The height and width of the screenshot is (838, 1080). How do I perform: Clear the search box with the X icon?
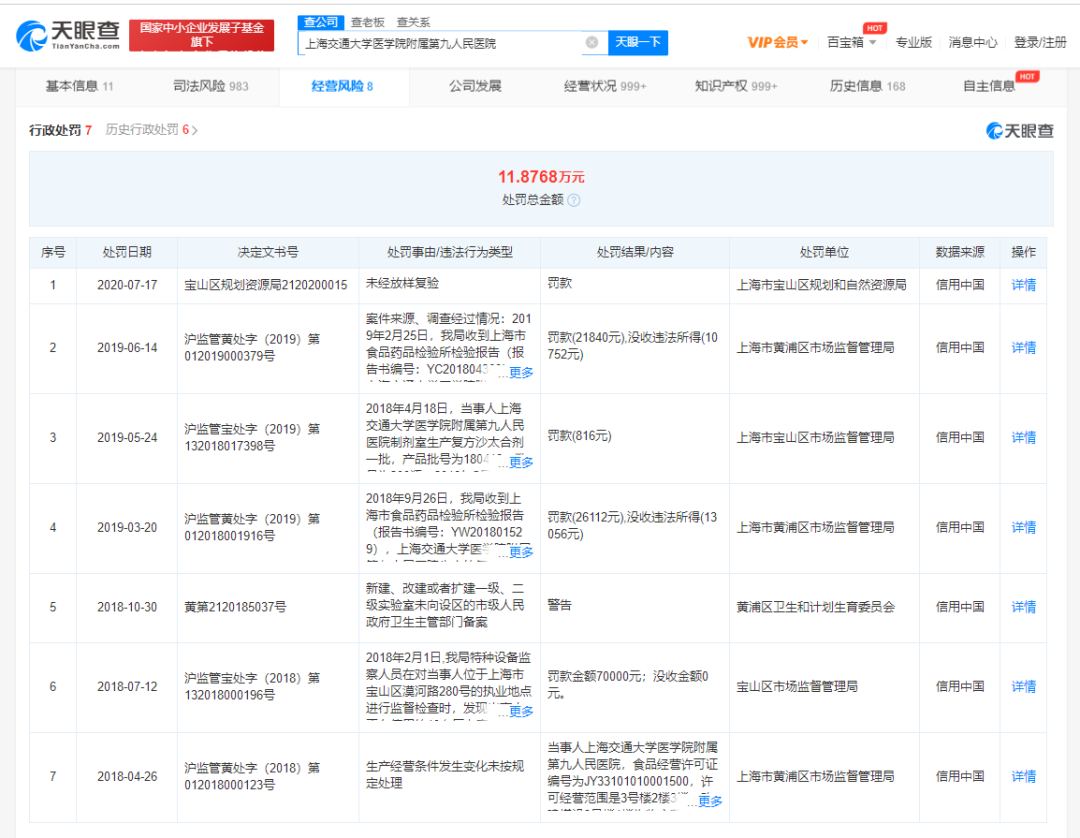coord(592,43)
